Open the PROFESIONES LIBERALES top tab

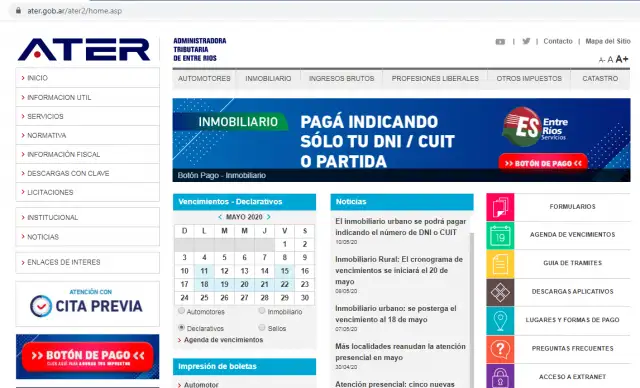pyautogui.click(x=435, y=79)
